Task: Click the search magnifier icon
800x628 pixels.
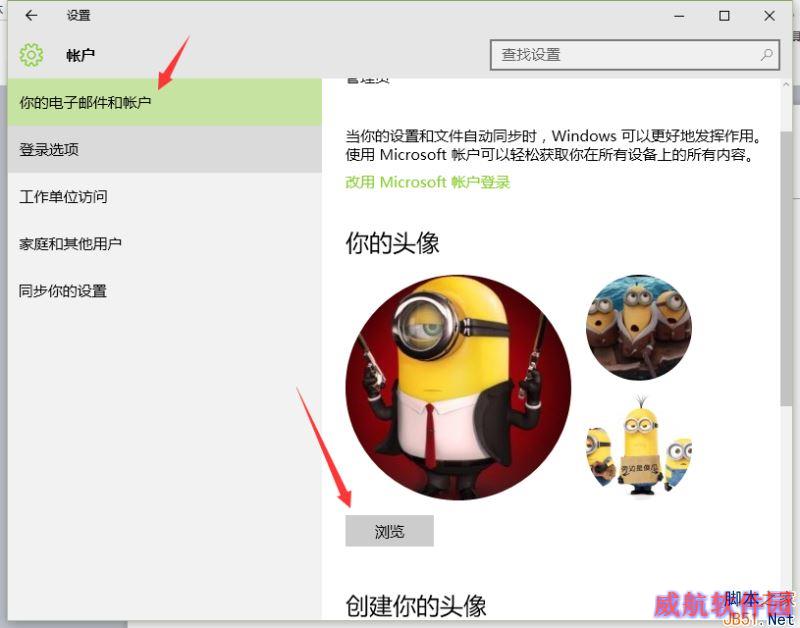Action: (766, 55)
